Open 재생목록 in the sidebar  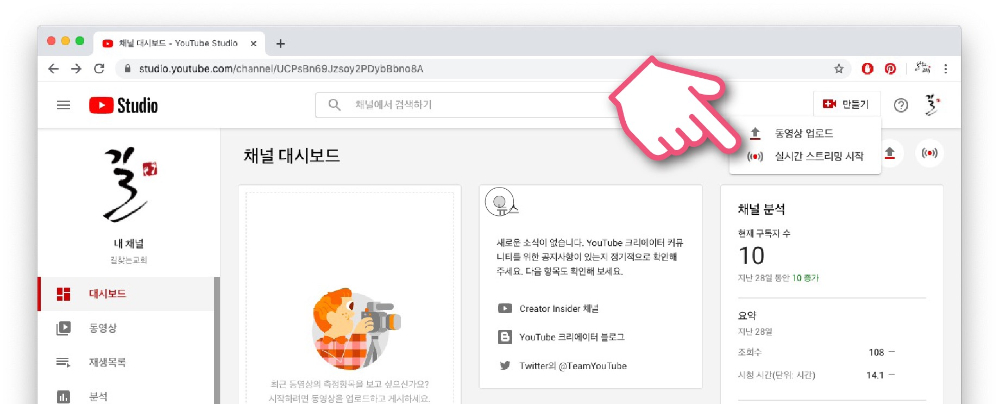click(x=107, y=361)
